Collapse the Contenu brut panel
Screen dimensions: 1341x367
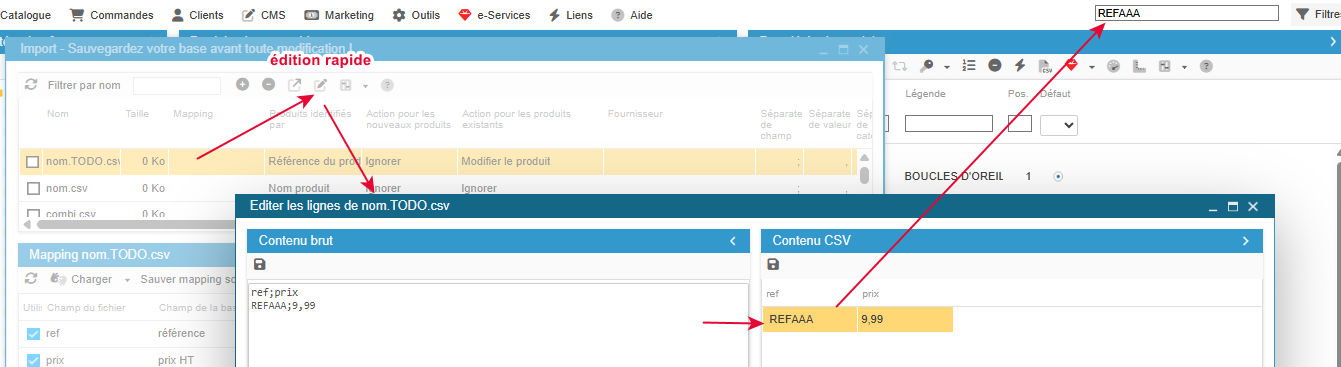click(732, 241)
